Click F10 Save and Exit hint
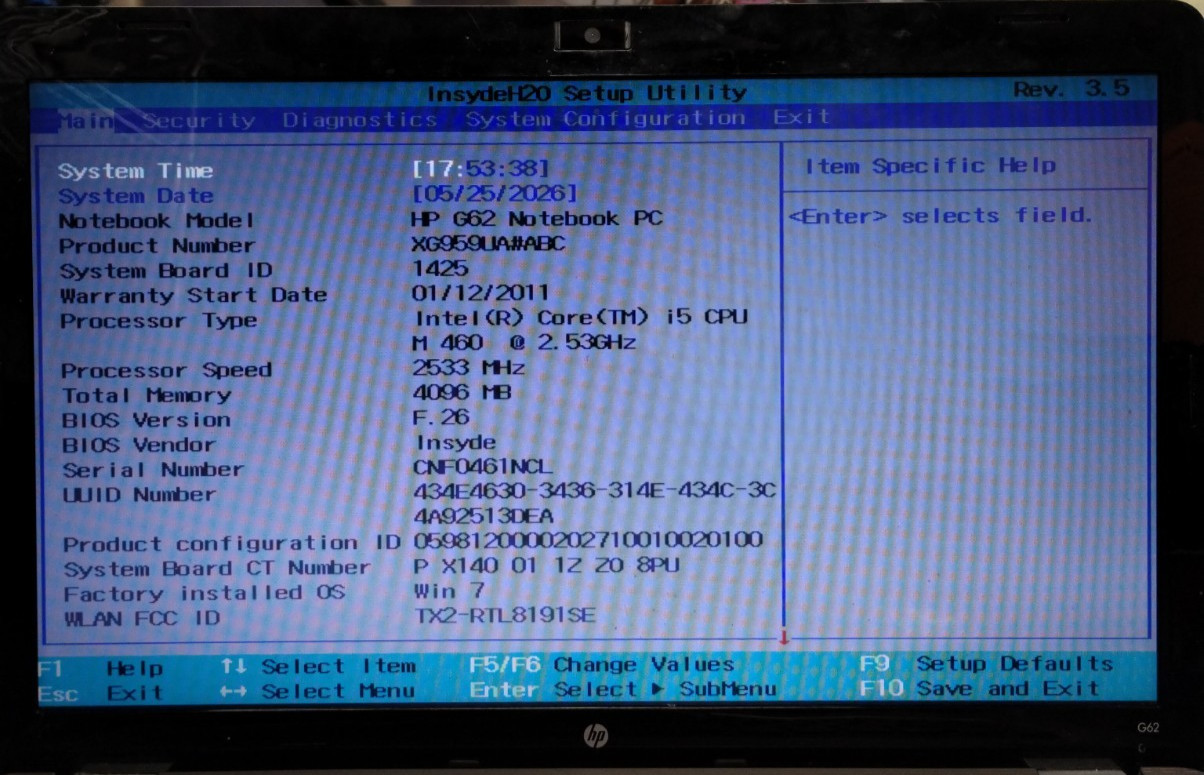 pos(979,688)
